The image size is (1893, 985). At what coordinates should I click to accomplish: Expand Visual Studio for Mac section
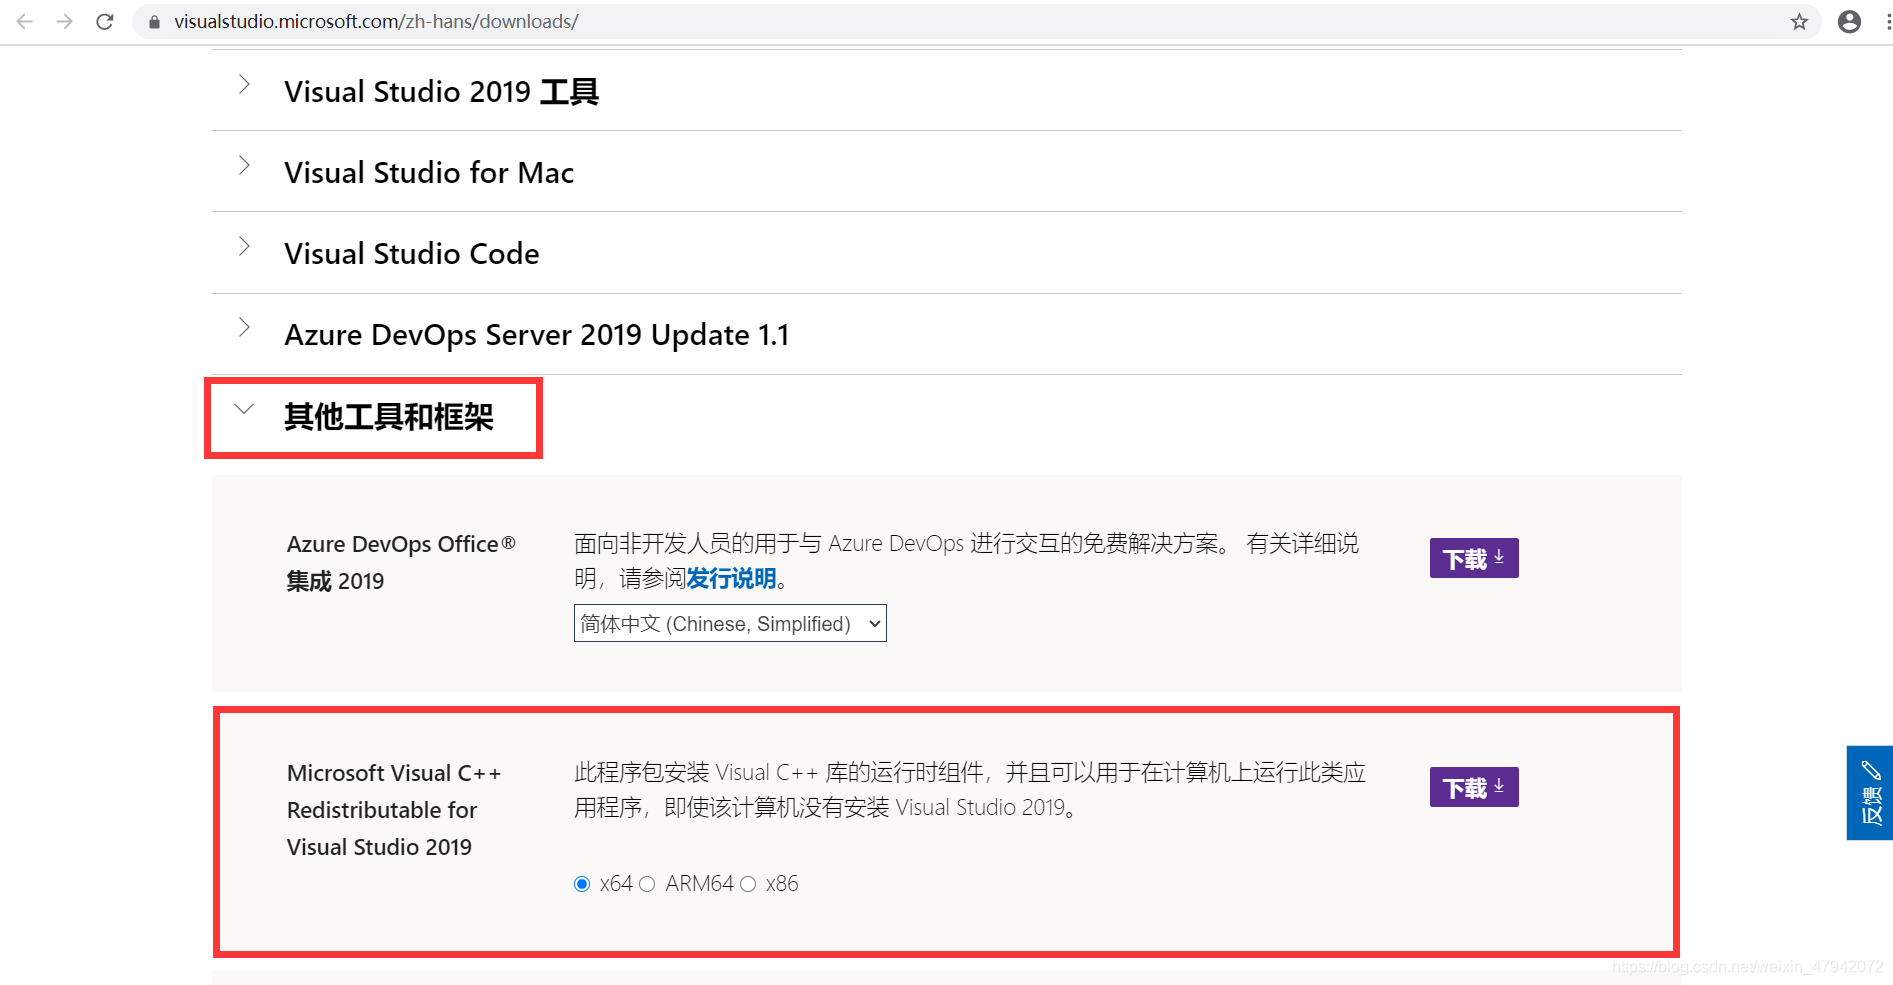[946, 172]
